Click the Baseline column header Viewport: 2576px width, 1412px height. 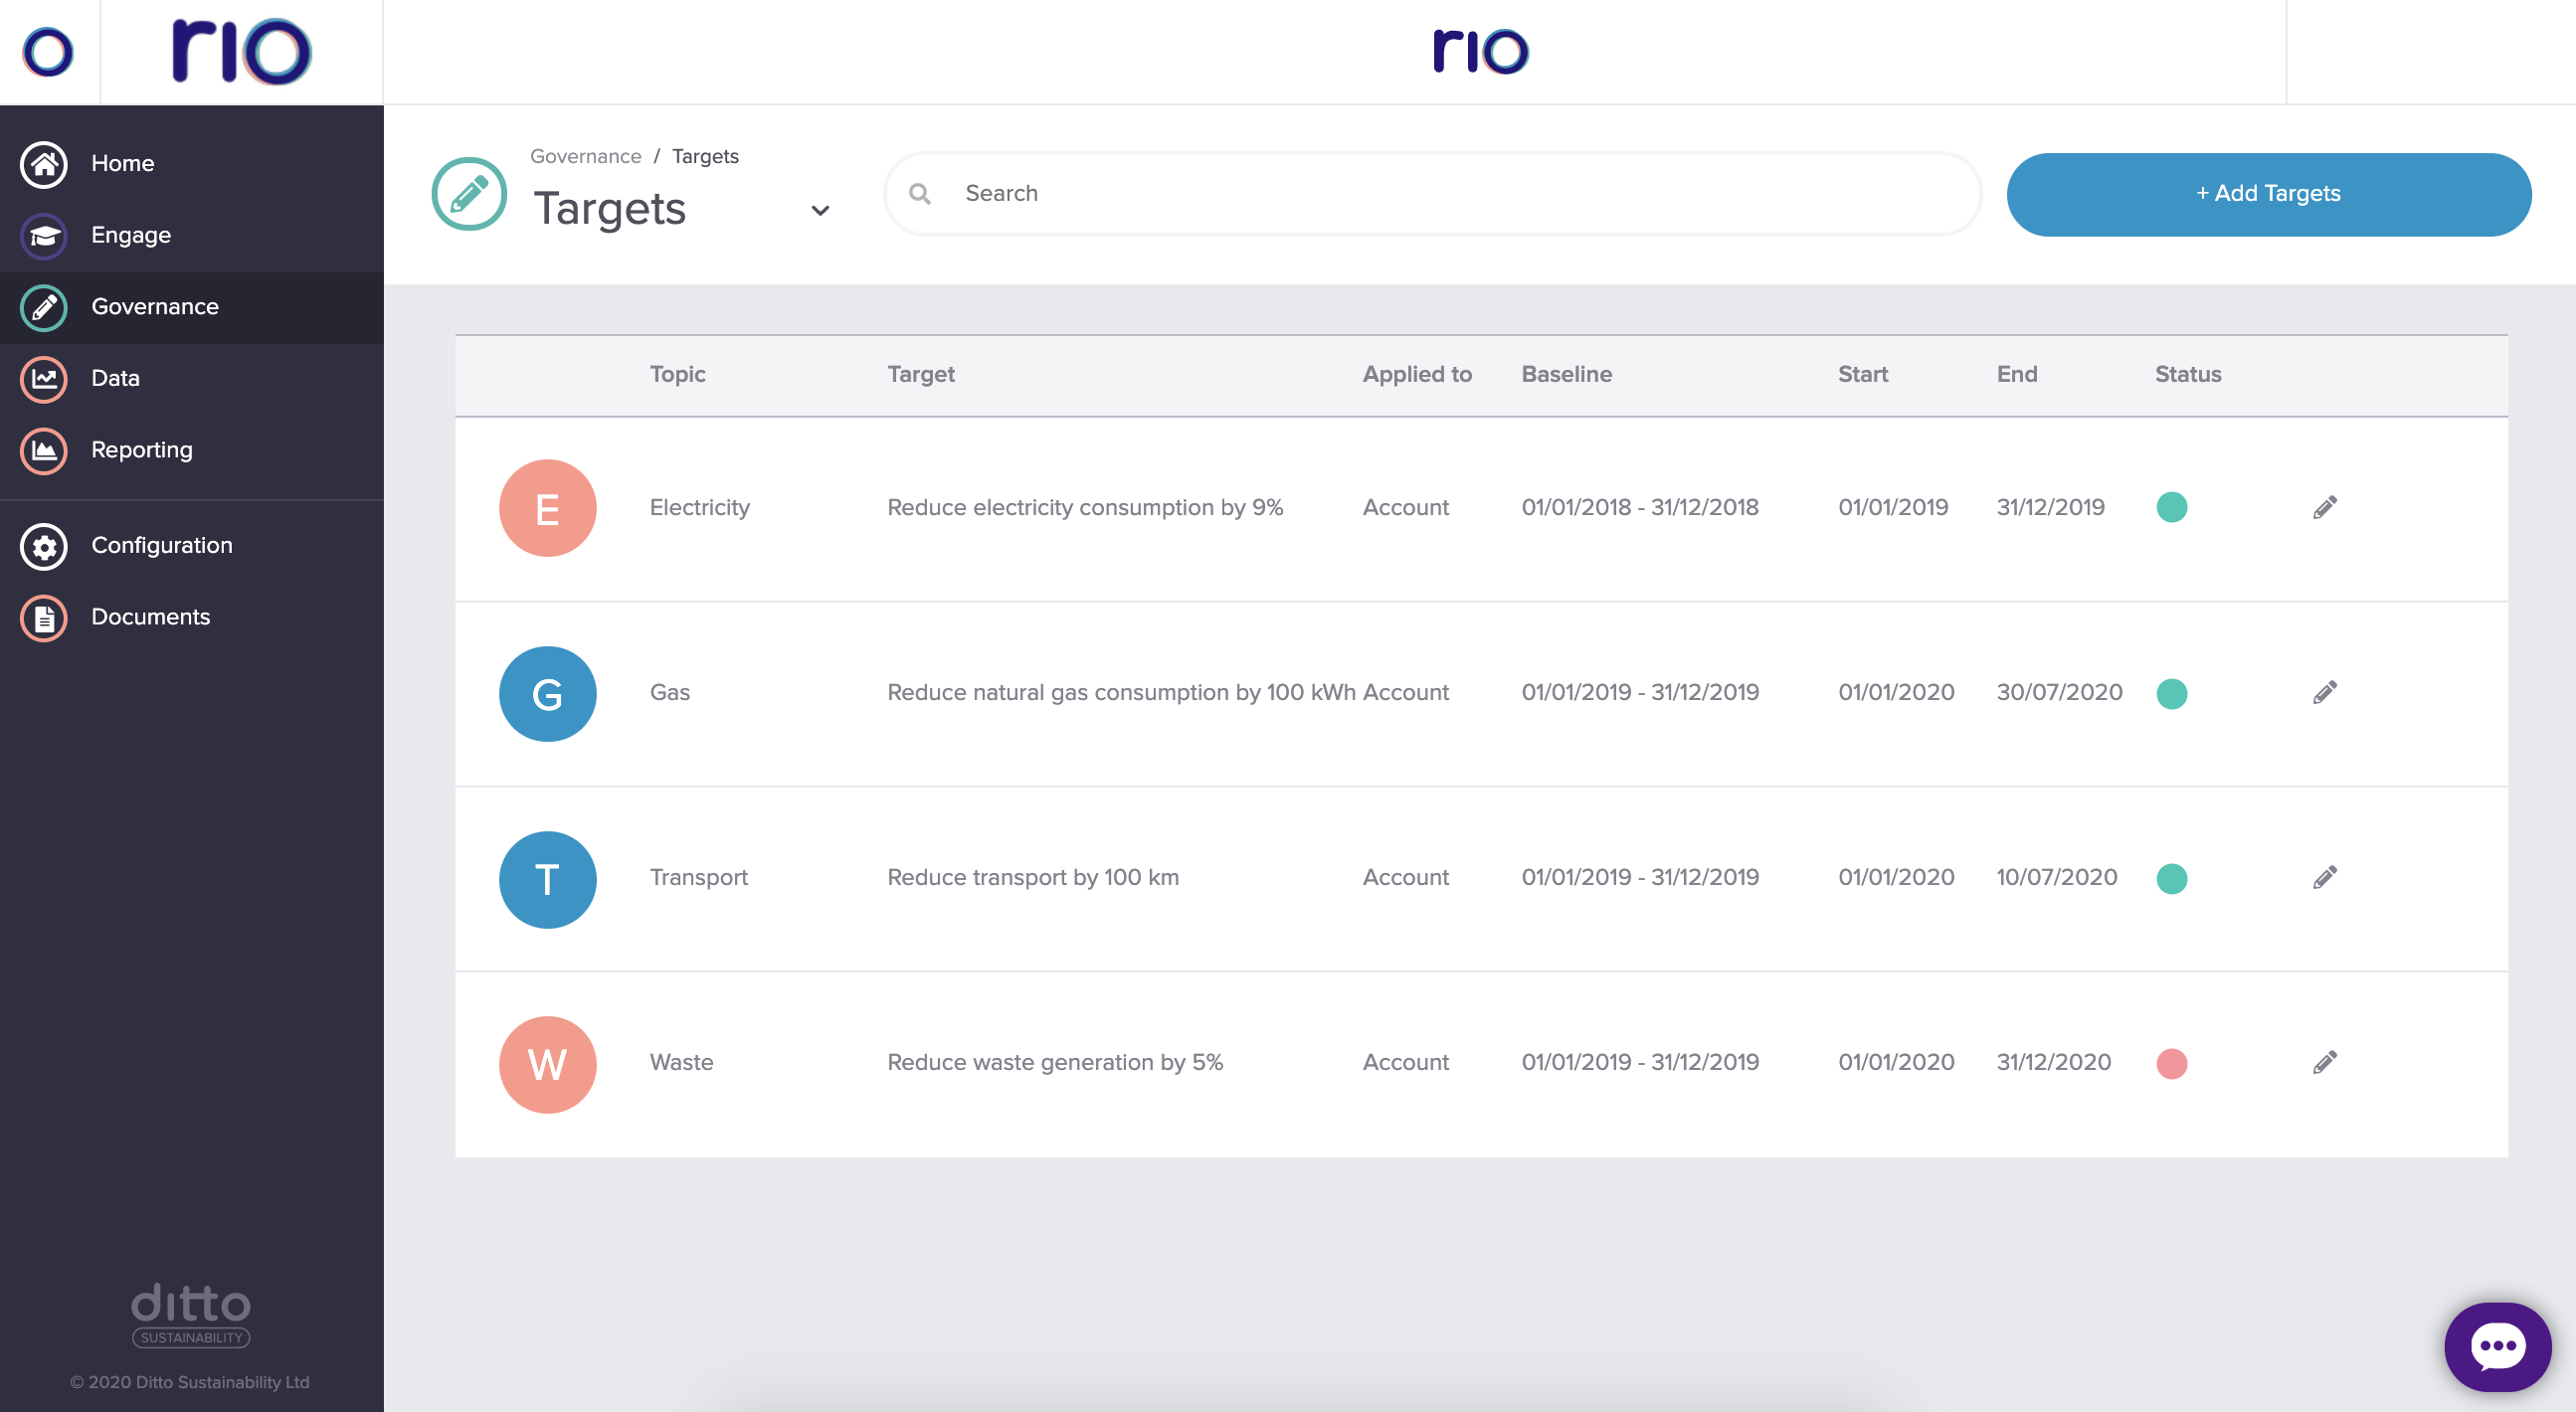[x=1566, y=375]
